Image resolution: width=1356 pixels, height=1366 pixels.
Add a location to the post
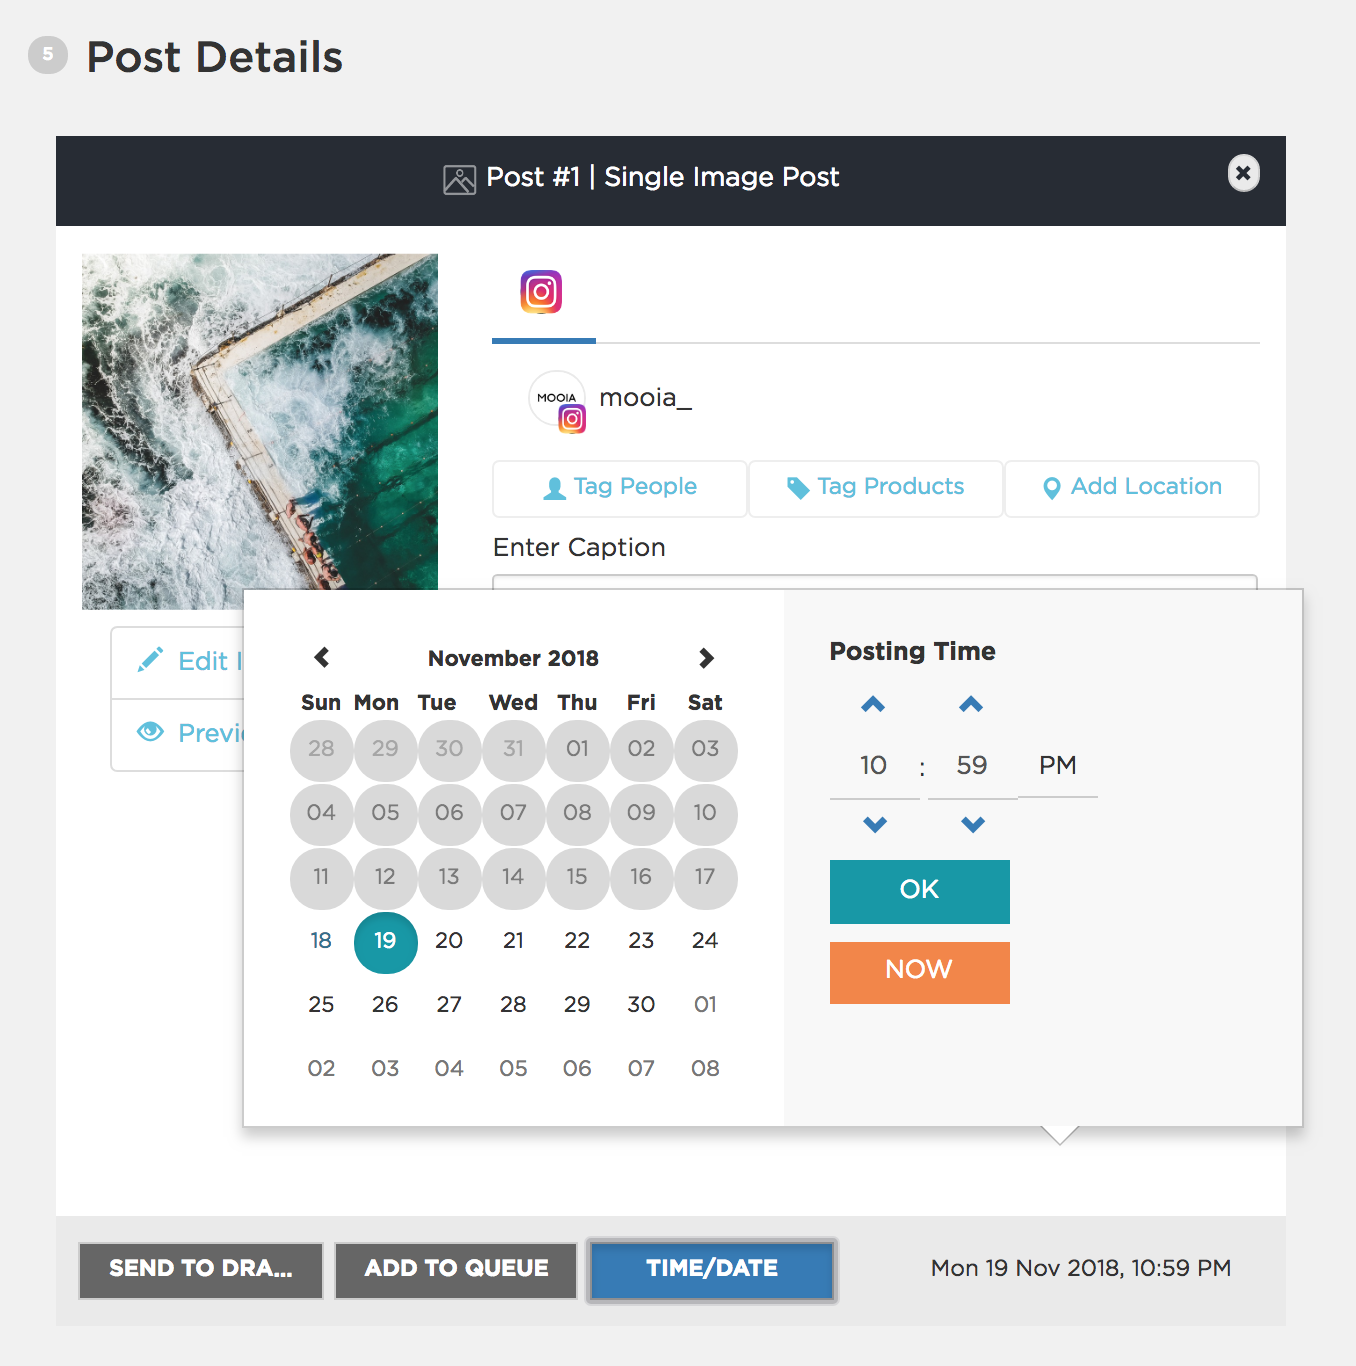[x=1132, y=488]
